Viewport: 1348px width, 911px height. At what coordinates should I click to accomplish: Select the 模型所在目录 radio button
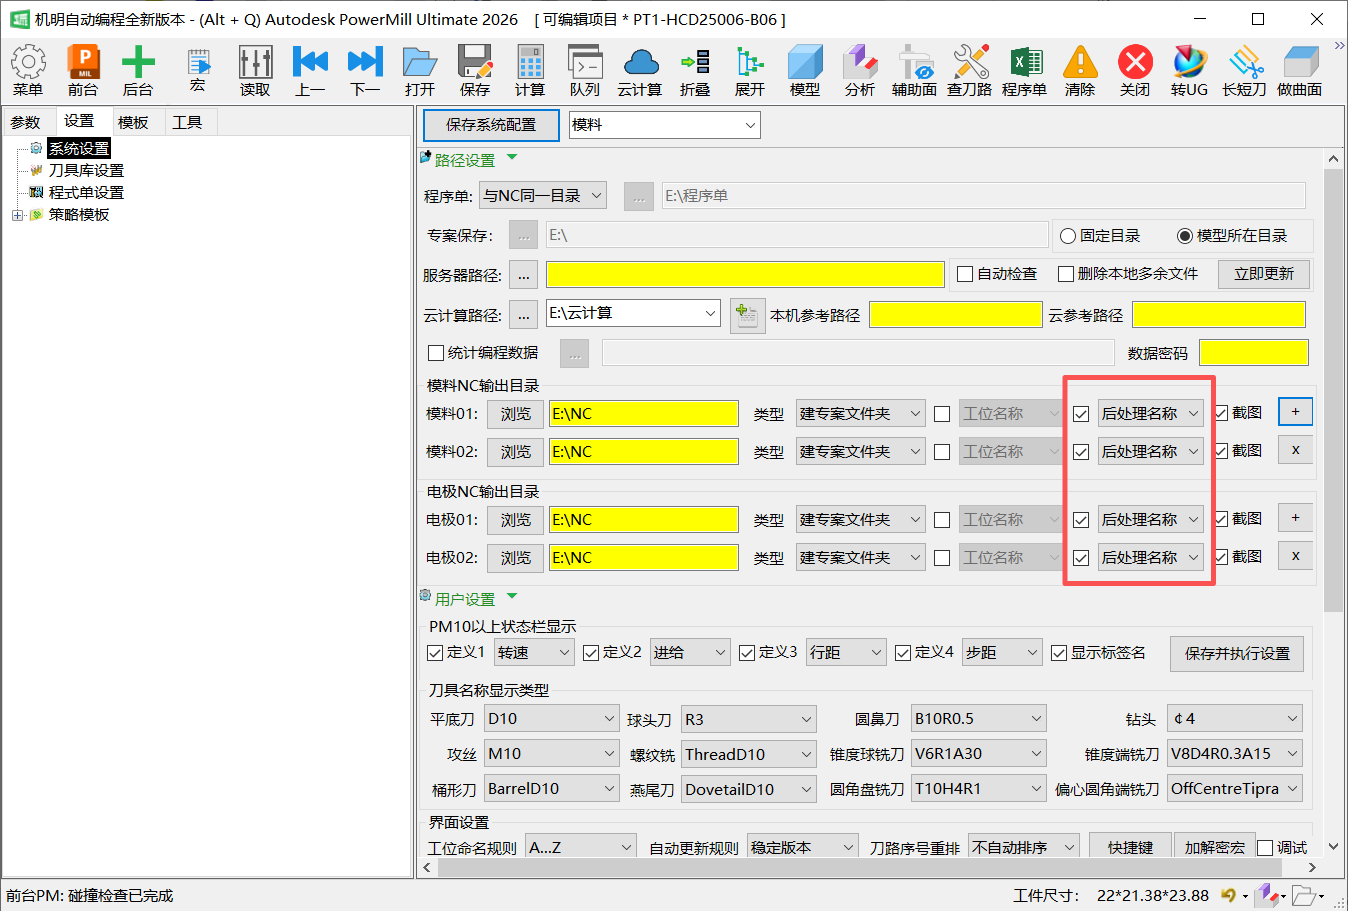coord(1185,236)
